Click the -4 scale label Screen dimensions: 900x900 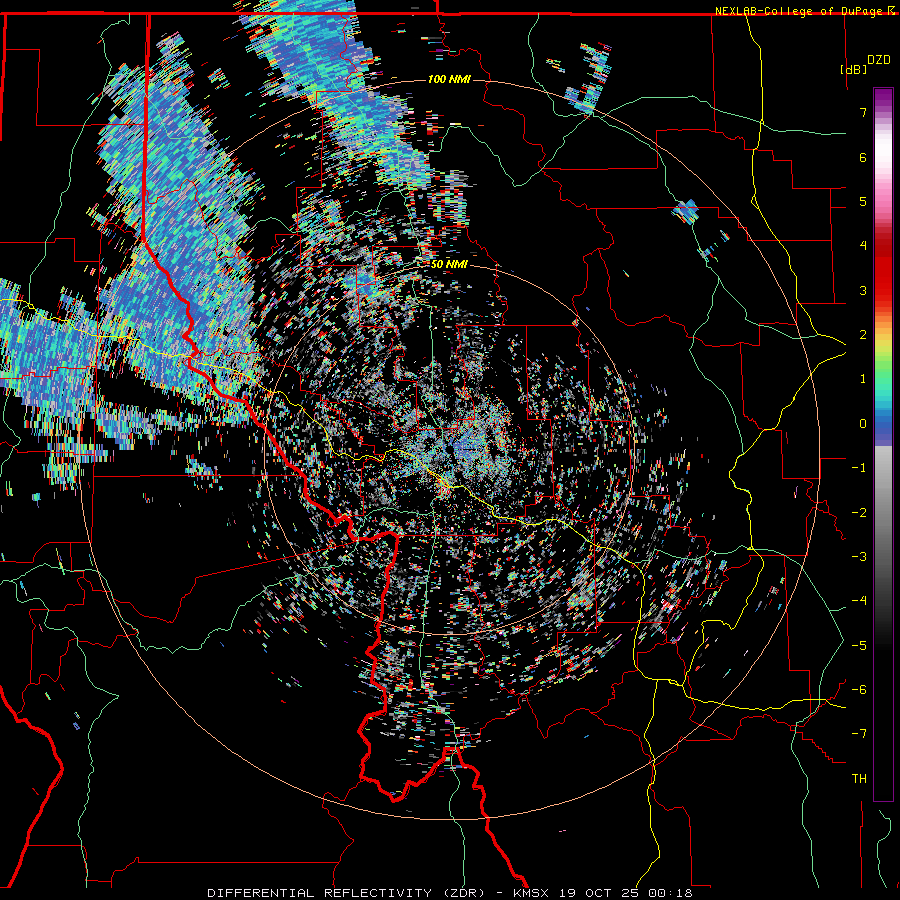pos(859,601)
